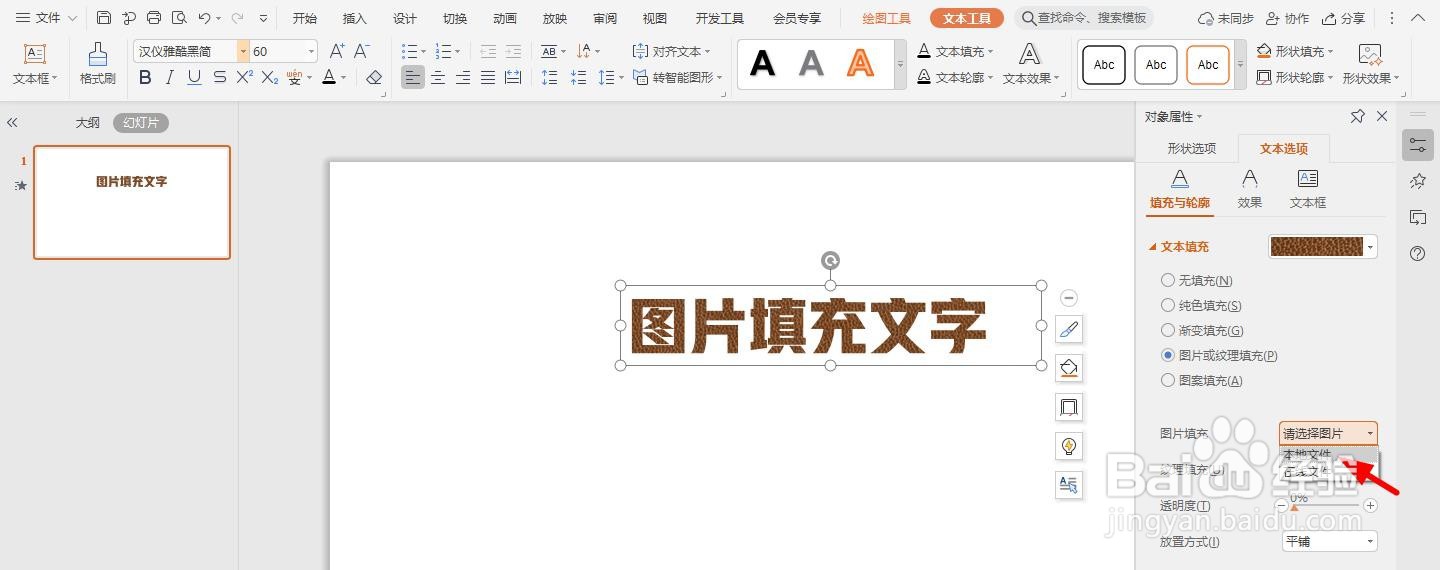Select 无填充 radio option
Image resolution: width=1440 pixels, height=570 pixels.
(x=1197, y=281)
